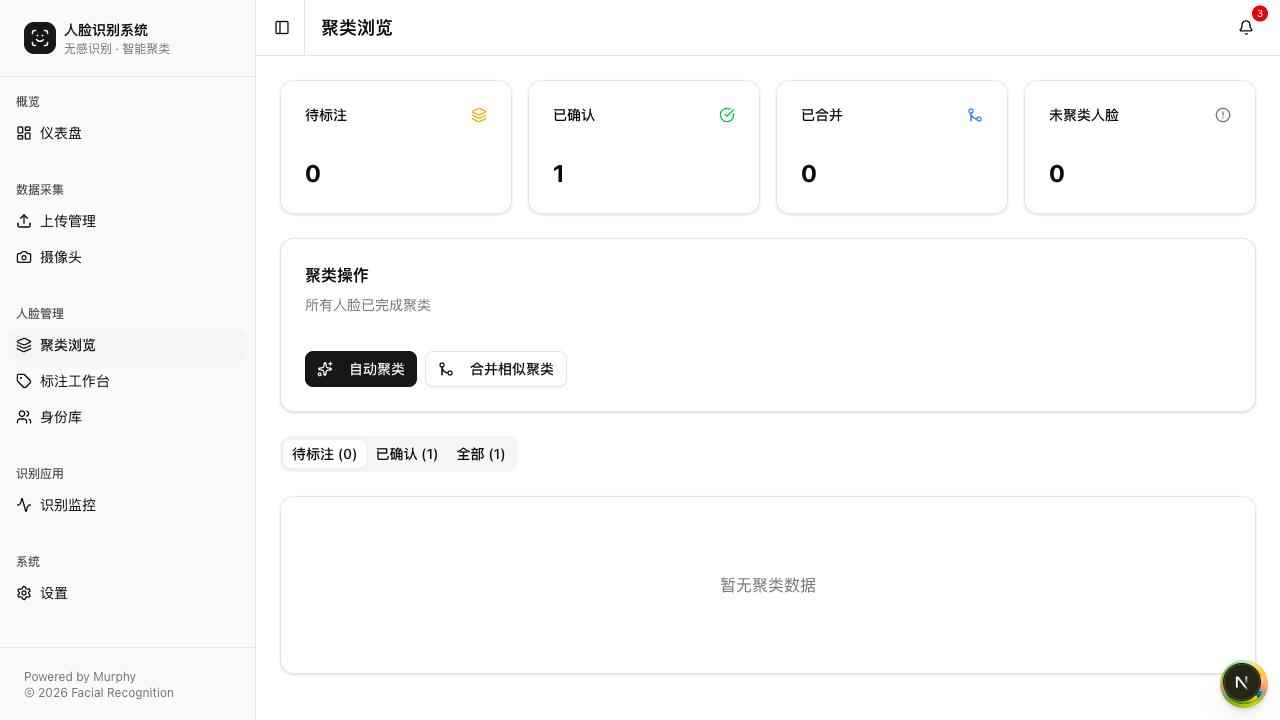Toggle the sidebar collapse button
The height and width of the screenshot is (720, 1280).
click(282, 28)
